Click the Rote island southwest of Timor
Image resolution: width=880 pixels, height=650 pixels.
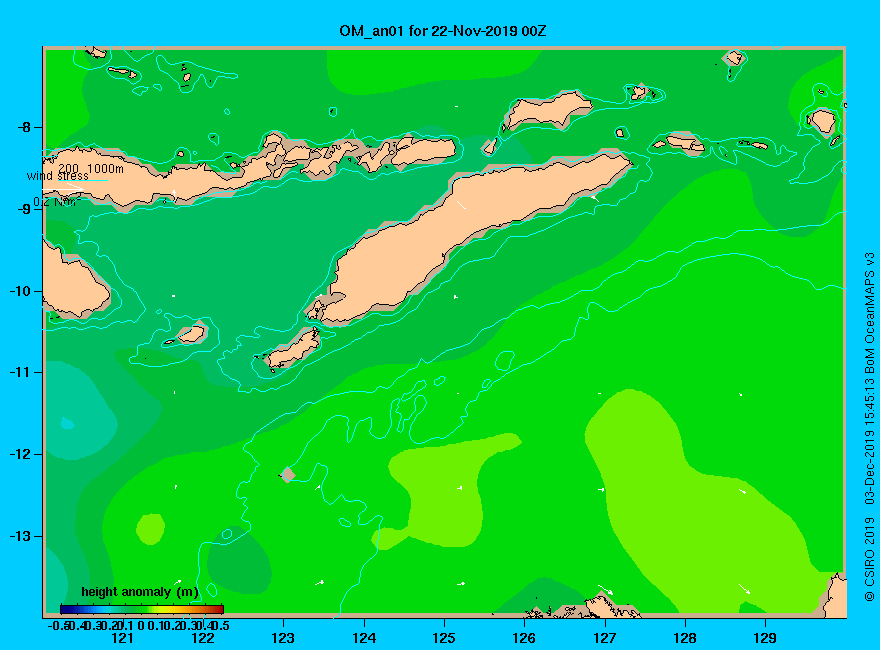pyautogui.click(x=293, y=349)
